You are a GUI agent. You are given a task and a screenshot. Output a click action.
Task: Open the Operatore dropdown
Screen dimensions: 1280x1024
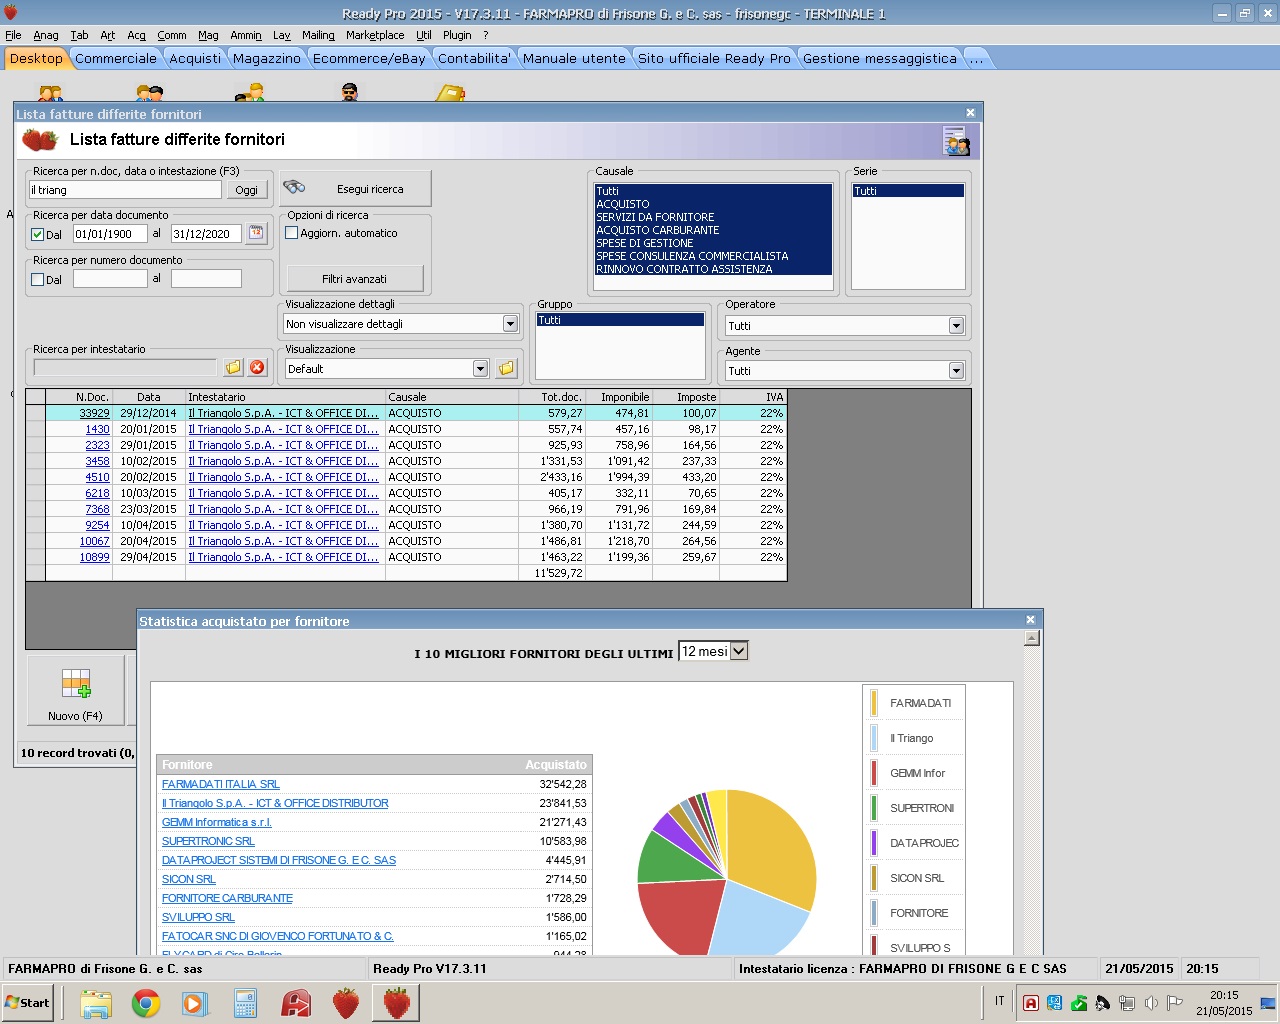pos(956,326)
